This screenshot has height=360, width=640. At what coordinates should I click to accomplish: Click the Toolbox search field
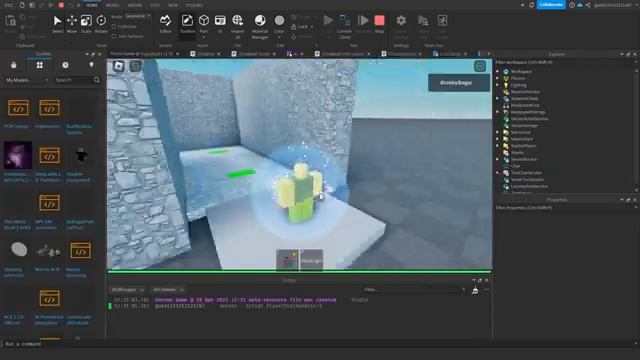pyautogui.click(x=73, y=80)
